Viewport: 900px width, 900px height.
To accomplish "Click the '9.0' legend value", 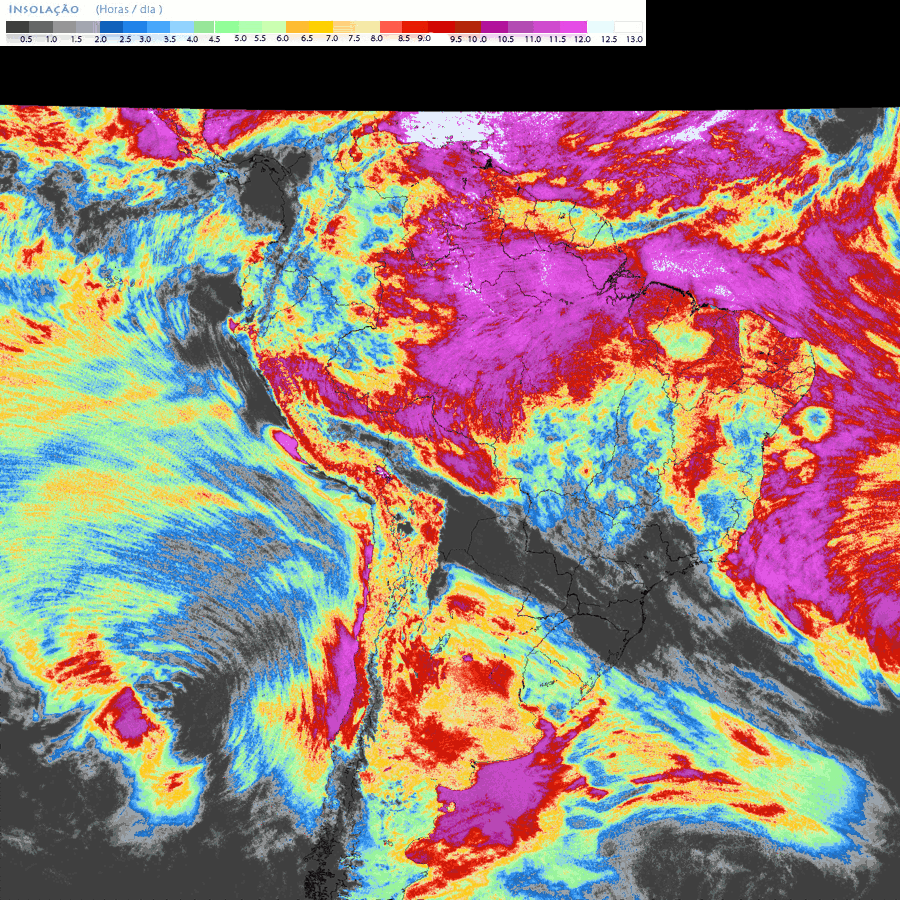I will [x=424, y=38].
